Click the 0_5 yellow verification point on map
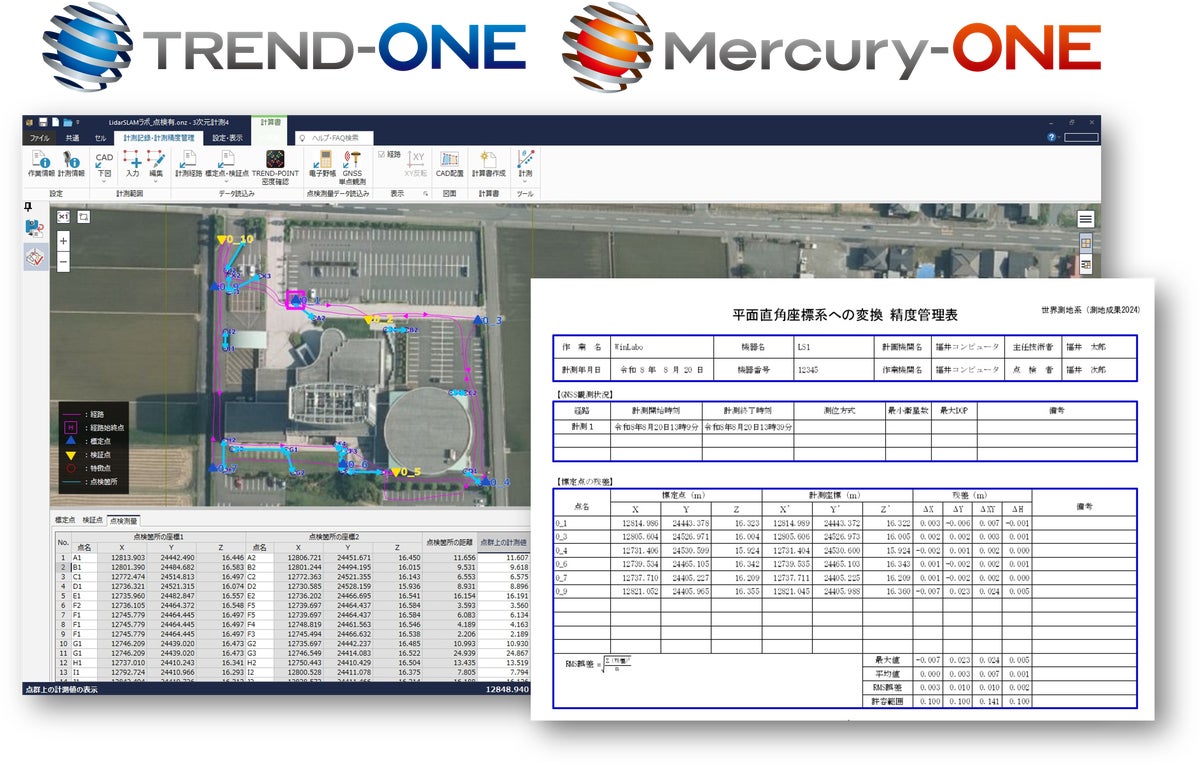The width and height of the screenshot is (1200, 766). click(x=397, y=471)
